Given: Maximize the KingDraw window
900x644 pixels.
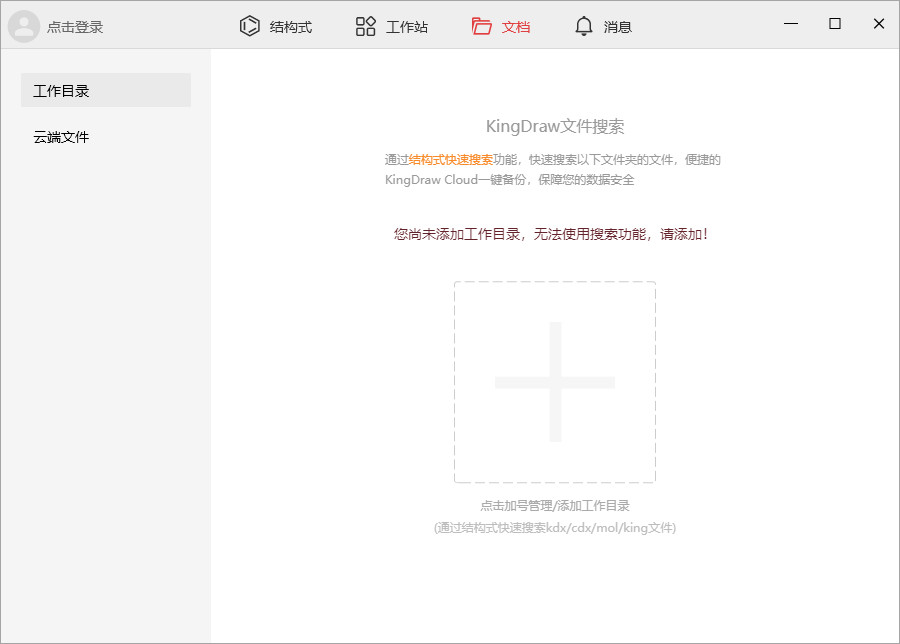Looking at the screenshot, I should click(835, 24).
